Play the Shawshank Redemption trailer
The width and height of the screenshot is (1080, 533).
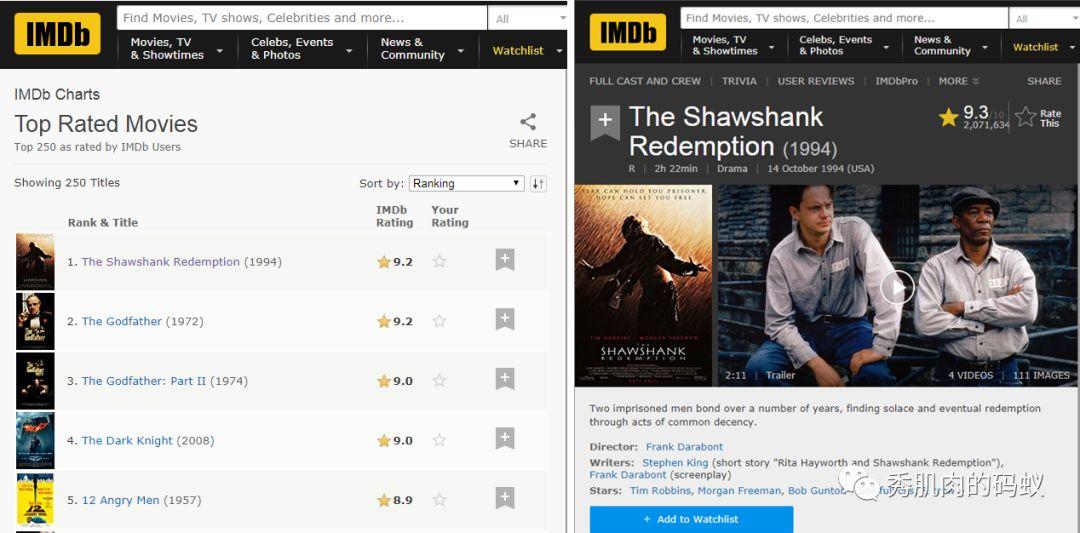coord(897,287)
